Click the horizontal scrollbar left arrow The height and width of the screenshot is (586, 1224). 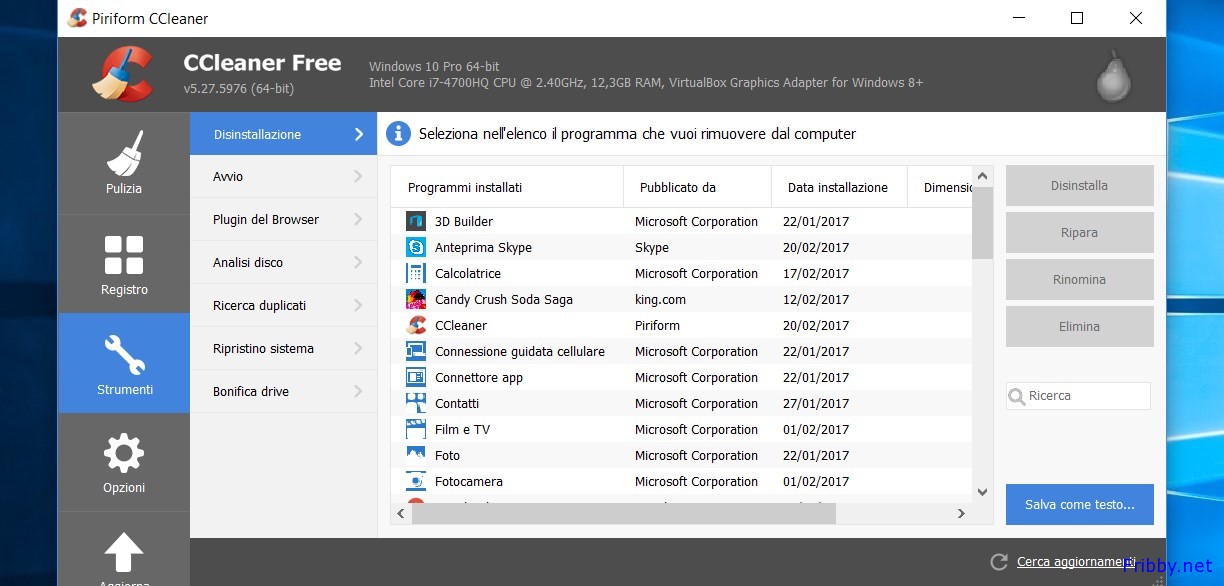(x=401, y=513)
